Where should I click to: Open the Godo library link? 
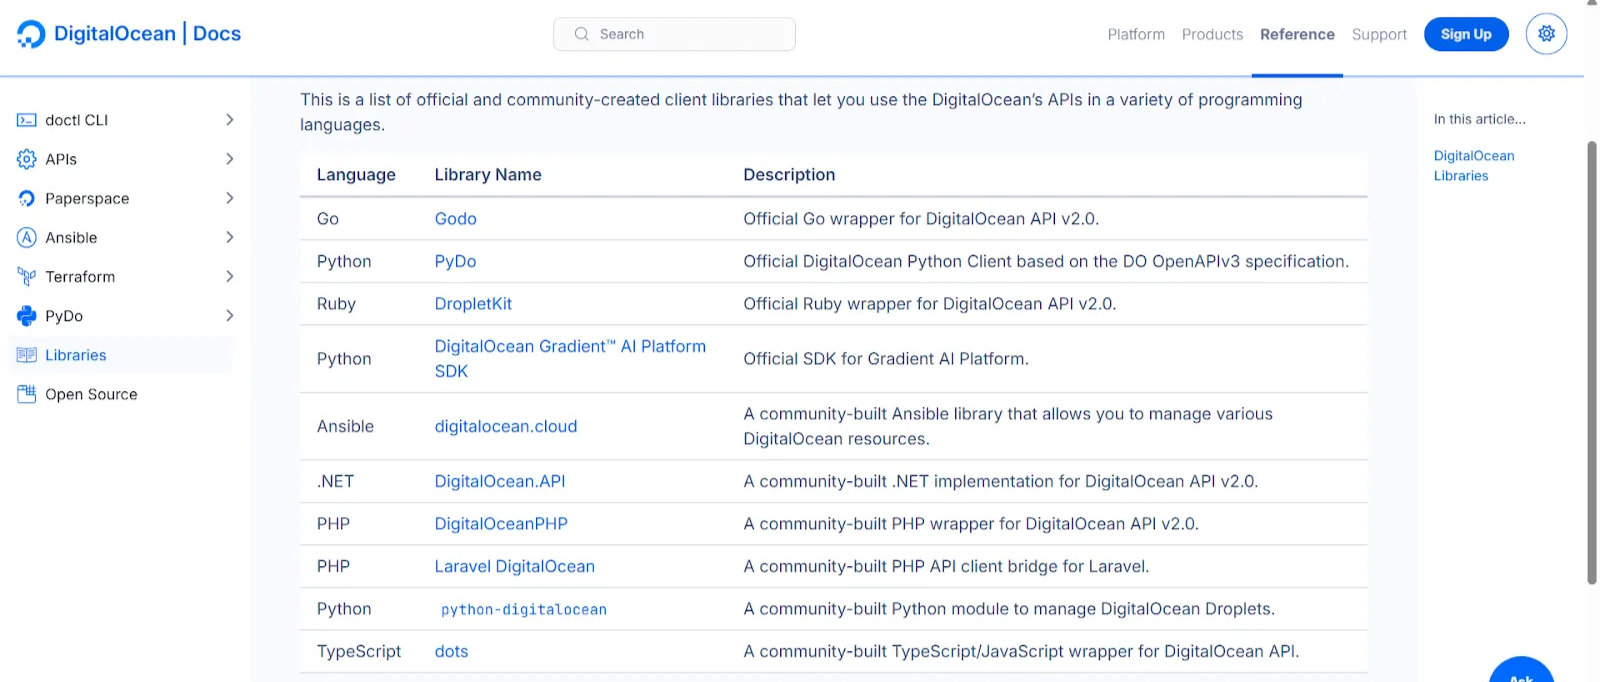point(455,219)
